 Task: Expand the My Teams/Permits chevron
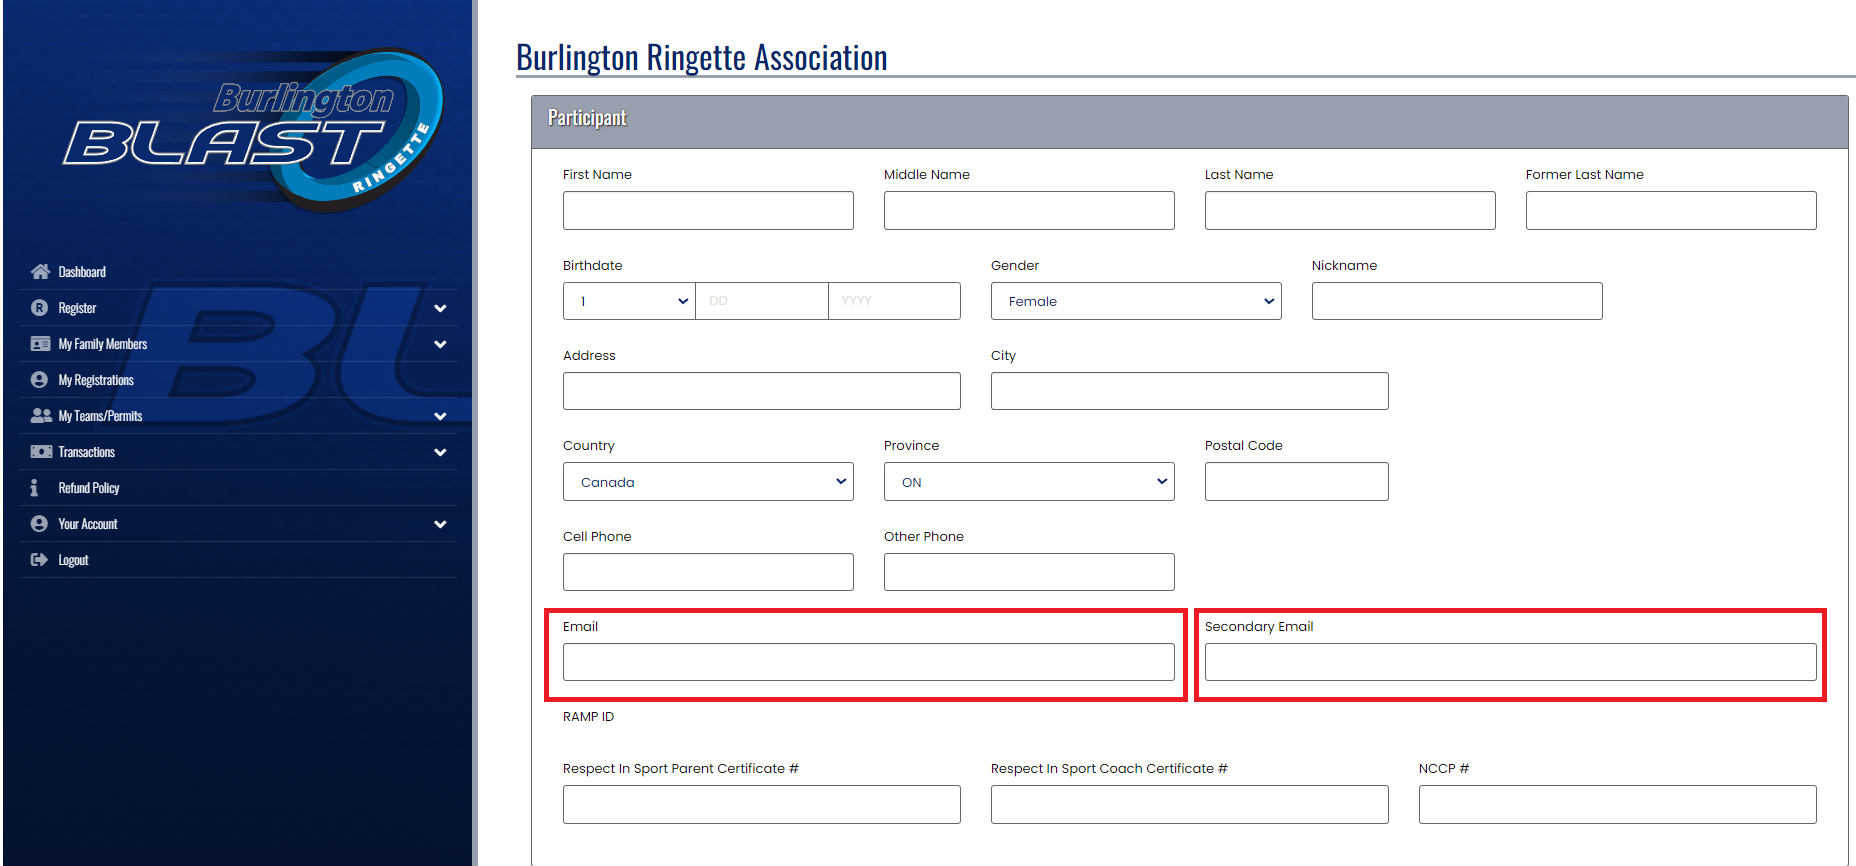[440, 416]
